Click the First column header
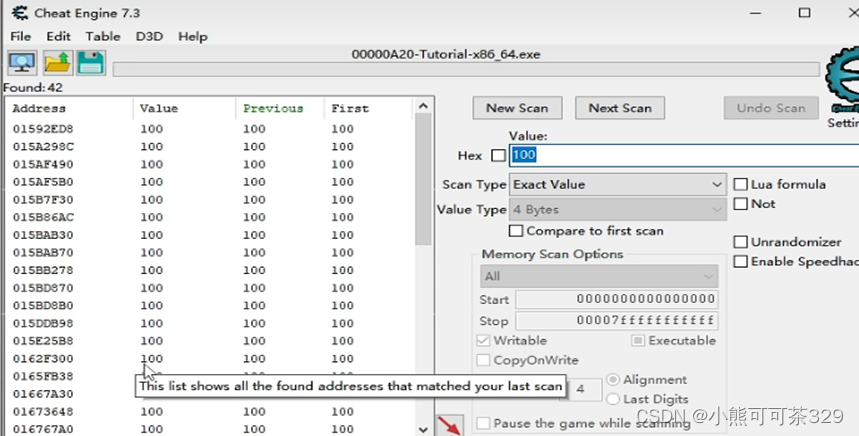 368,108
